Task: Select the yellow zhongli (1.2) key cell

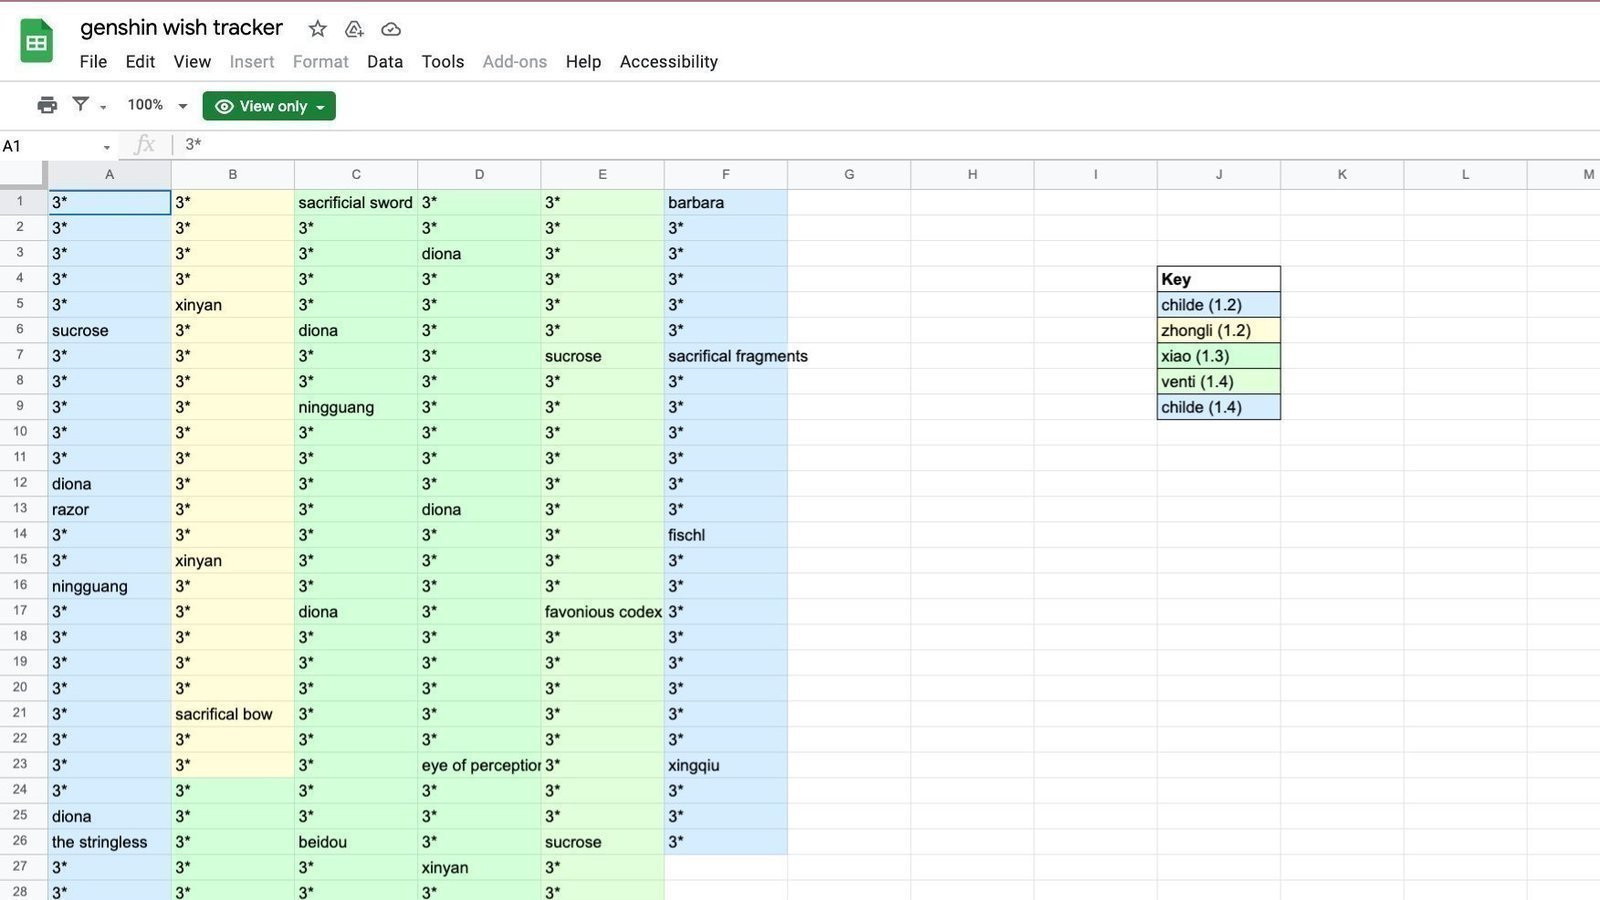Action: click(1218, 330)
